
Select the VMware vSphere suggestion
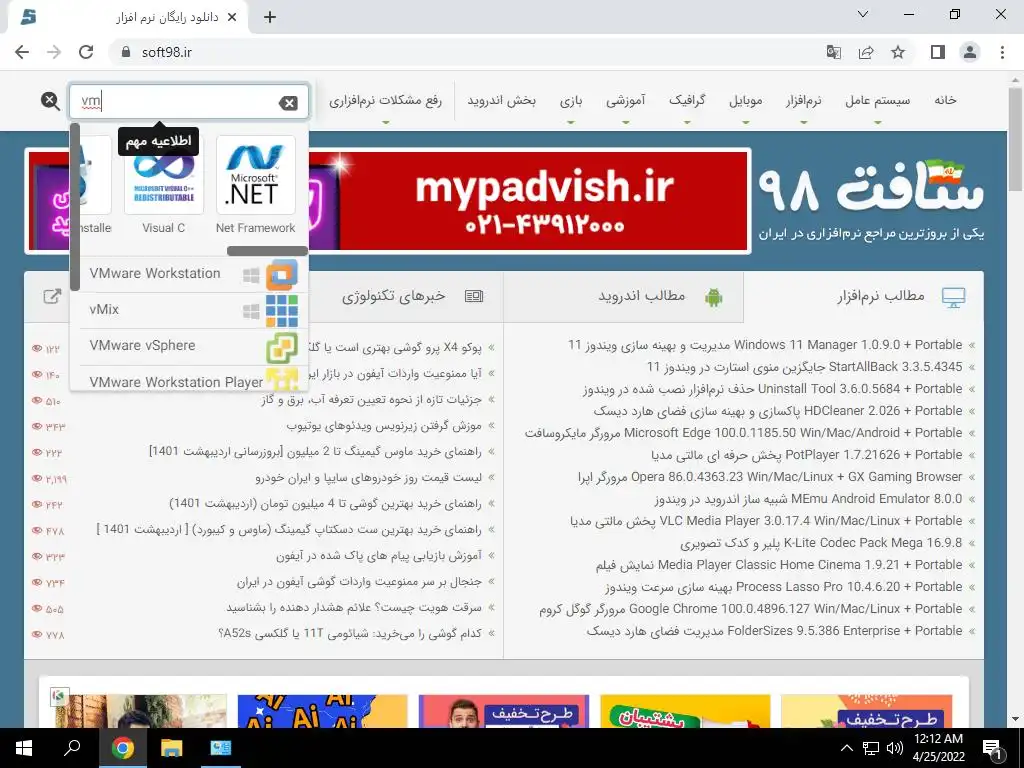189,345
